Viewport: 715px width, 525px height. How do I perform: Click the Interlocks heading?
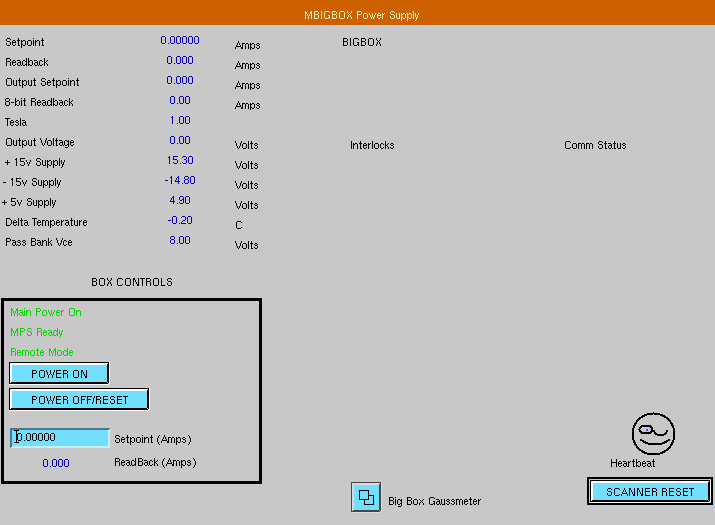point(372,146)
